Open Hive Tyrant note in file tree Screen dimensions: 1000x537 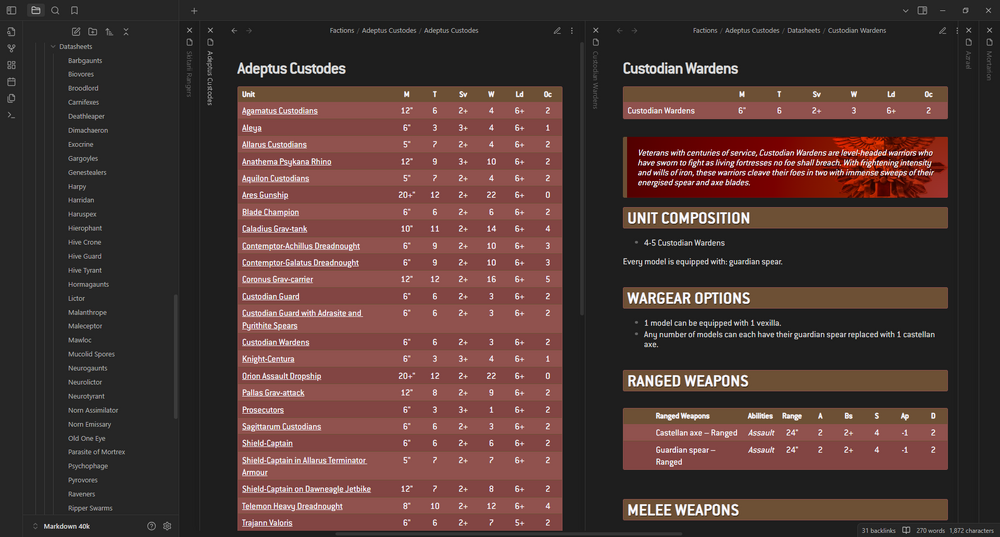point(85,270)
